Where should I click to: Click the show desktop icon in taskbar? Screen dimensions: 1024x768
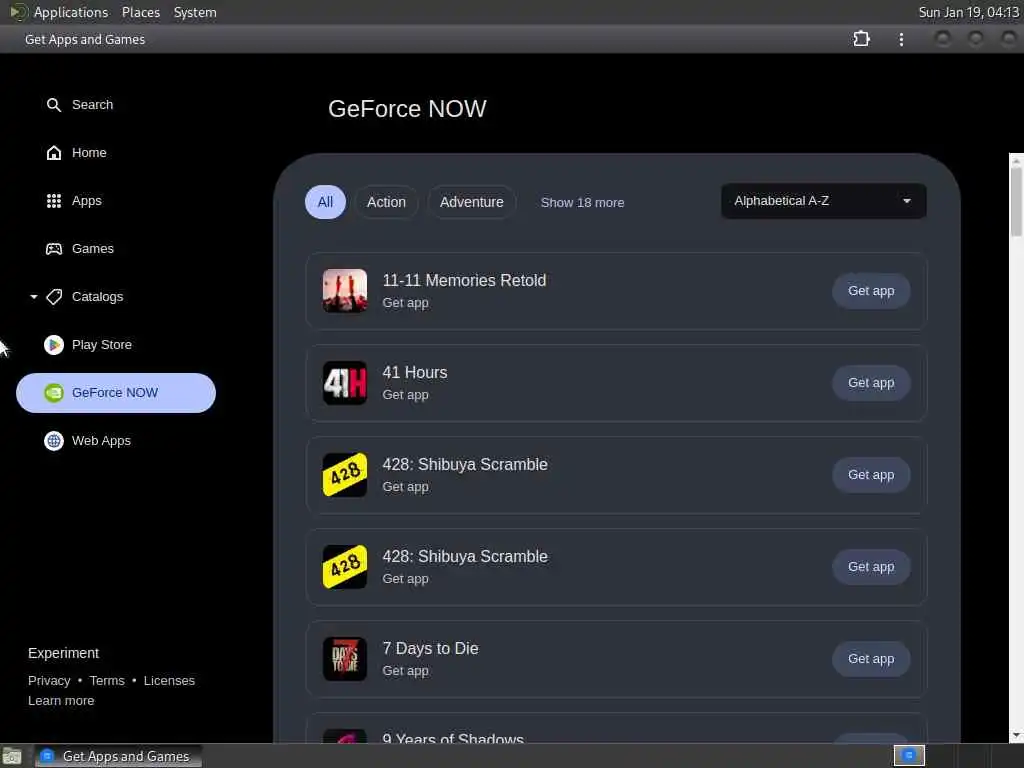point(12,756)
